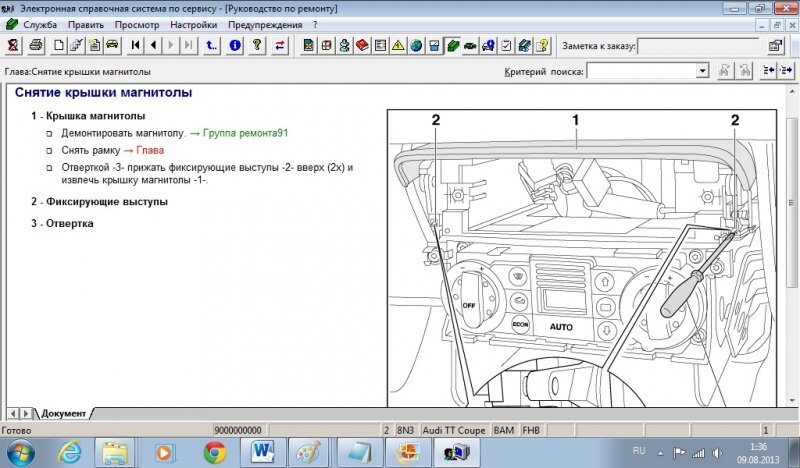Click the 9000000000 status bar number
This screenshot has width=800, height=468.
click(238, 430)
